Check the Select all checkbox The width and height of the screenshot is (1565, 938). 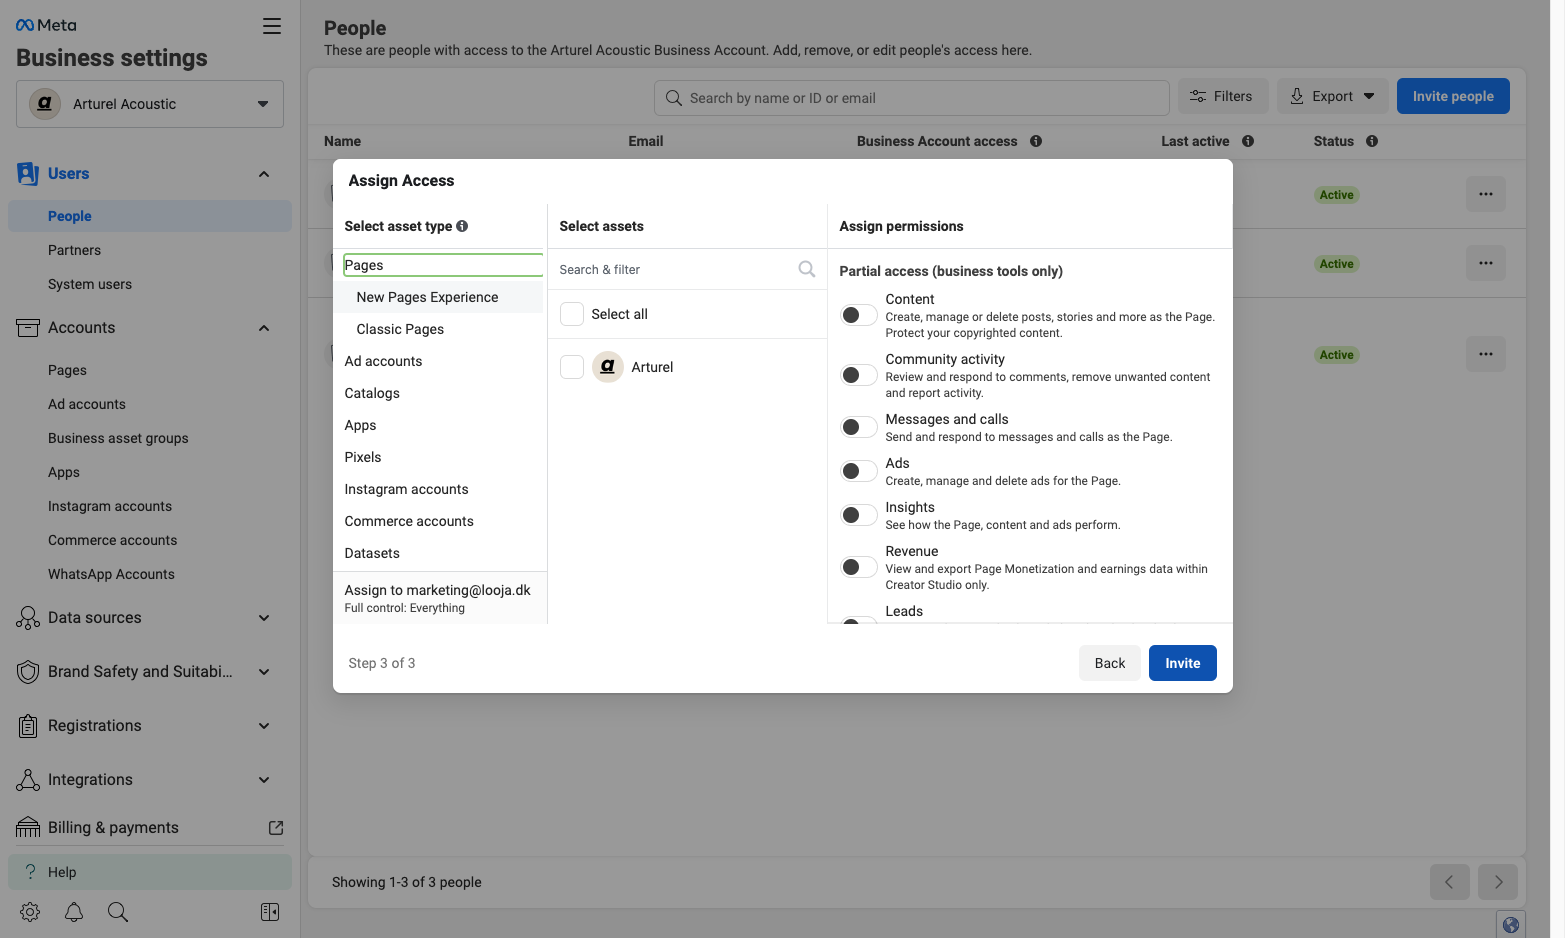point(572,314)
